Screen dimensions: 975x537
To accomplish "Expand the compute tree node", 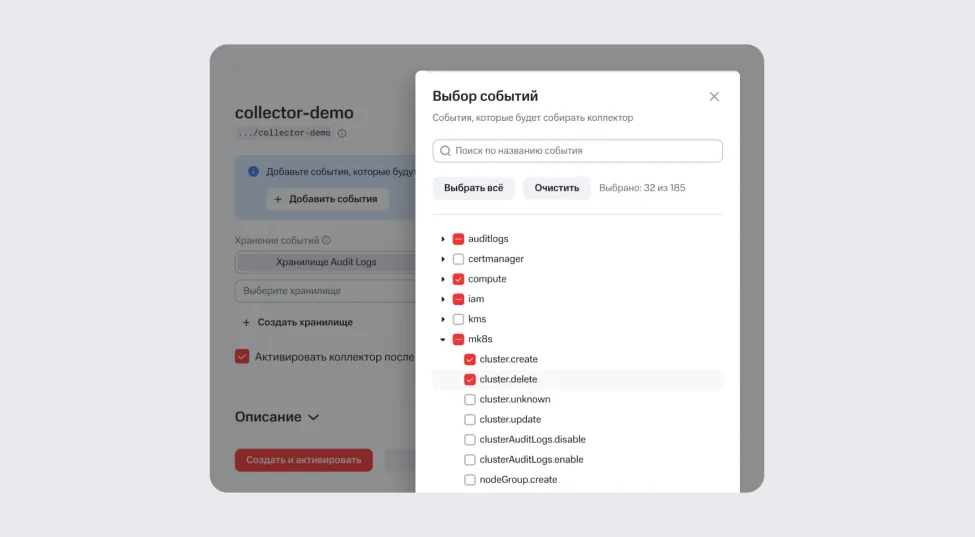I will [443, 279].
